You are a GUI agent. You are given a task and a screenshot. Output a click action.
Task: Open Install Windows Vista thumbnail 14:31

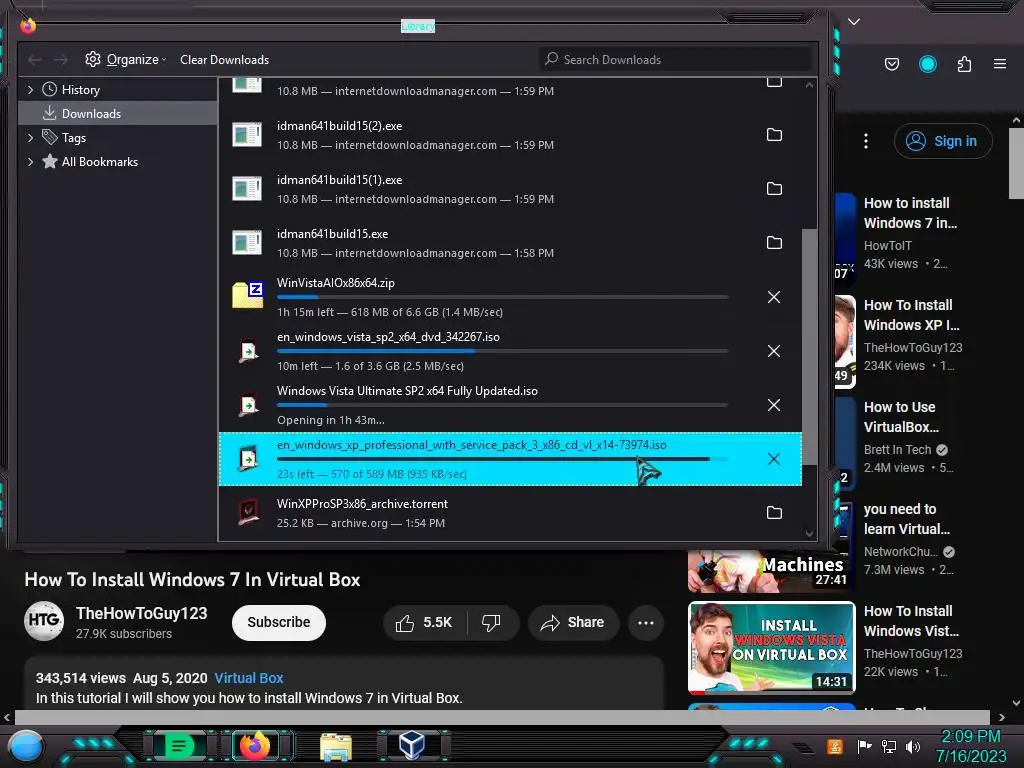tap(771, 647)
